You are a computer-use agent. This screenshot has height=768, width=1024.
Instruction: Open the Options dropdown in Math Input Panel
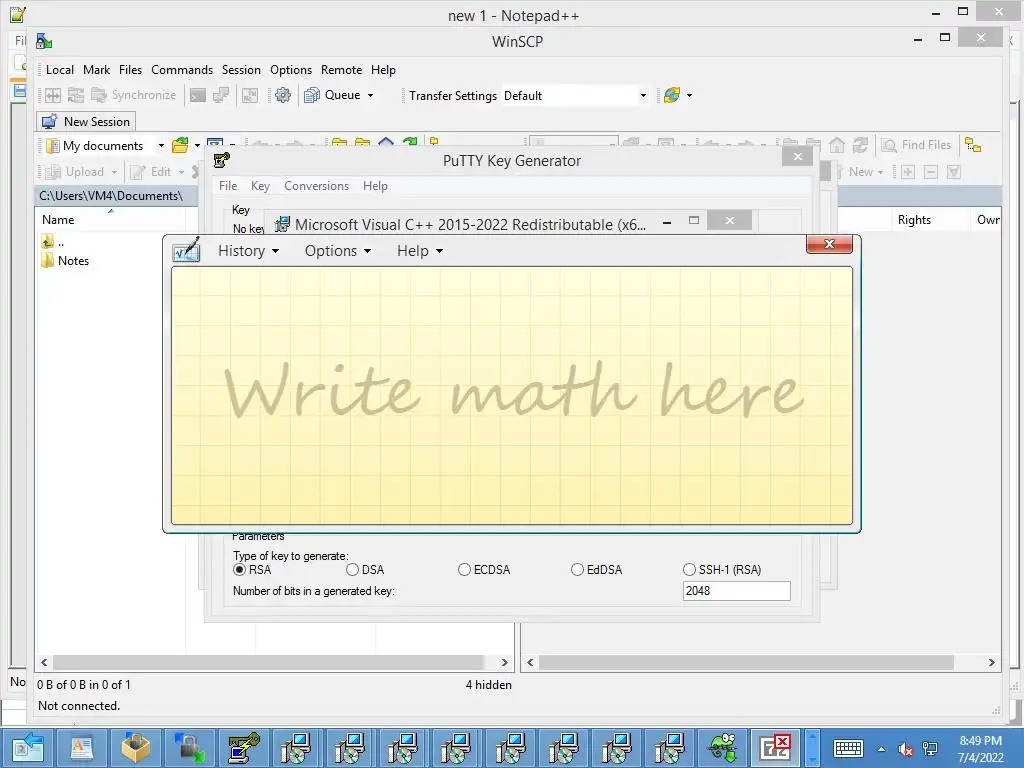pos(338,251)
